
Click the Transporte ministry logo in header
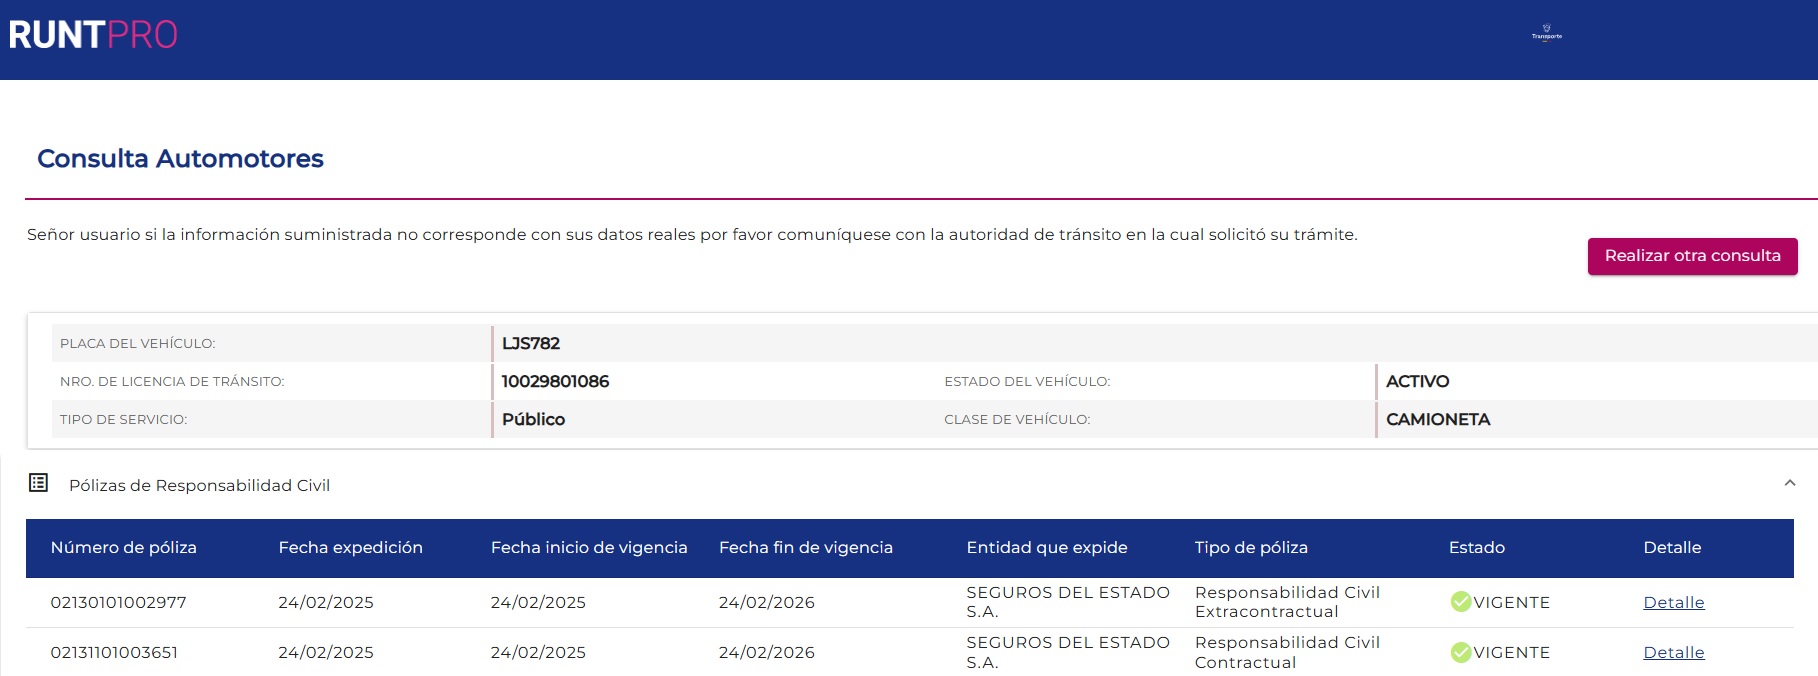click(1546, 34)
